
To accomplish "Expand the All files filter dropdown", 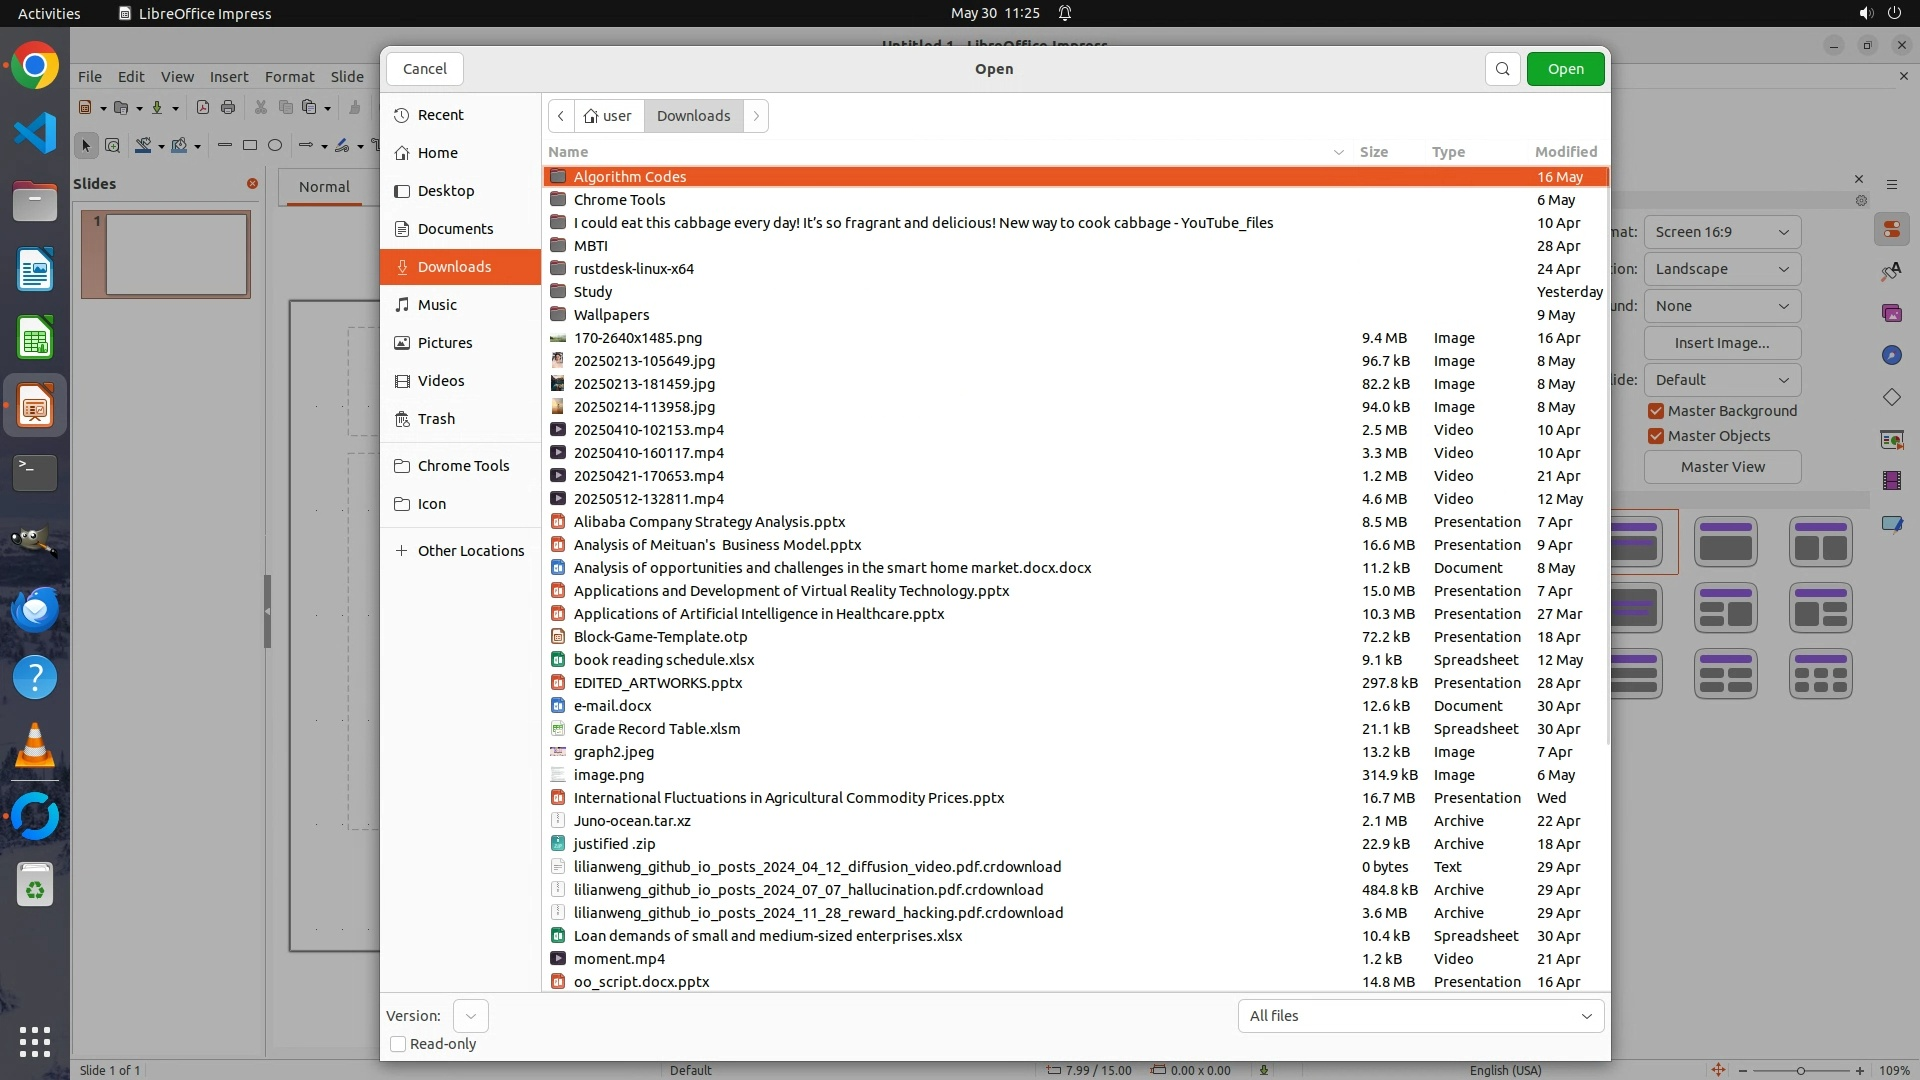I will [x=1420, y=1016].
